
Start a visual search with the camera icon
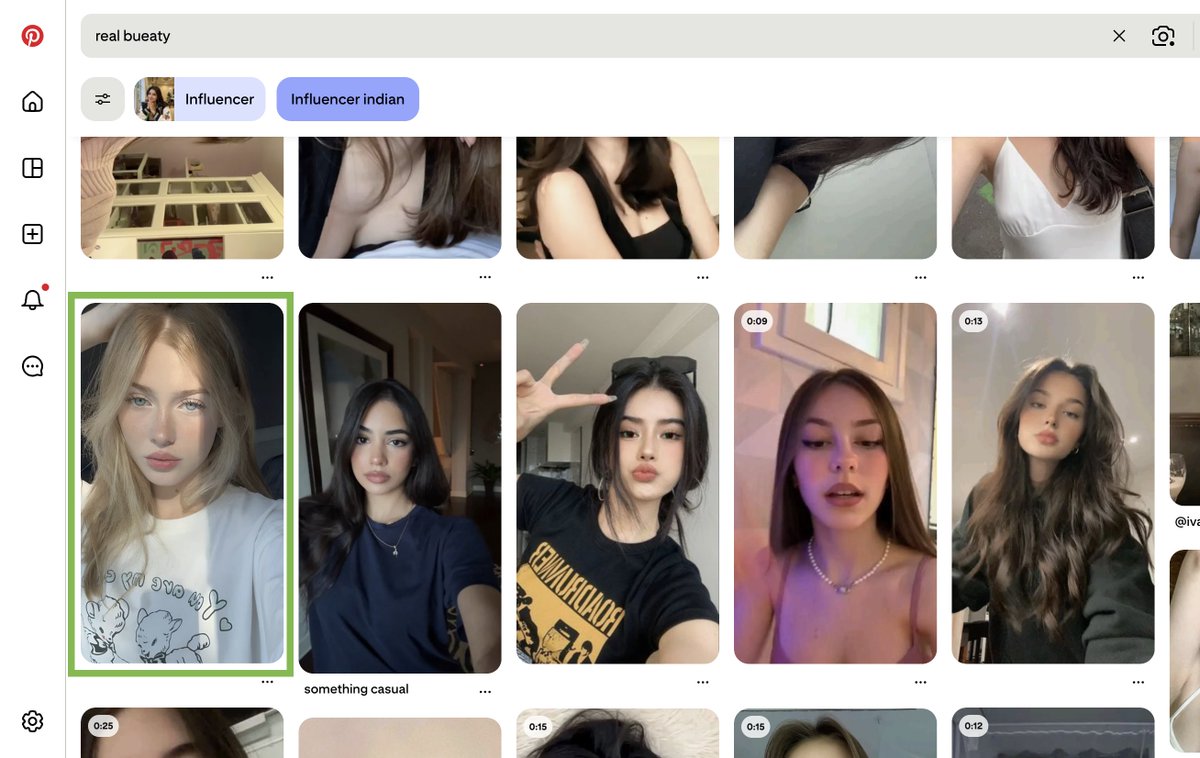click(1163, 36)
